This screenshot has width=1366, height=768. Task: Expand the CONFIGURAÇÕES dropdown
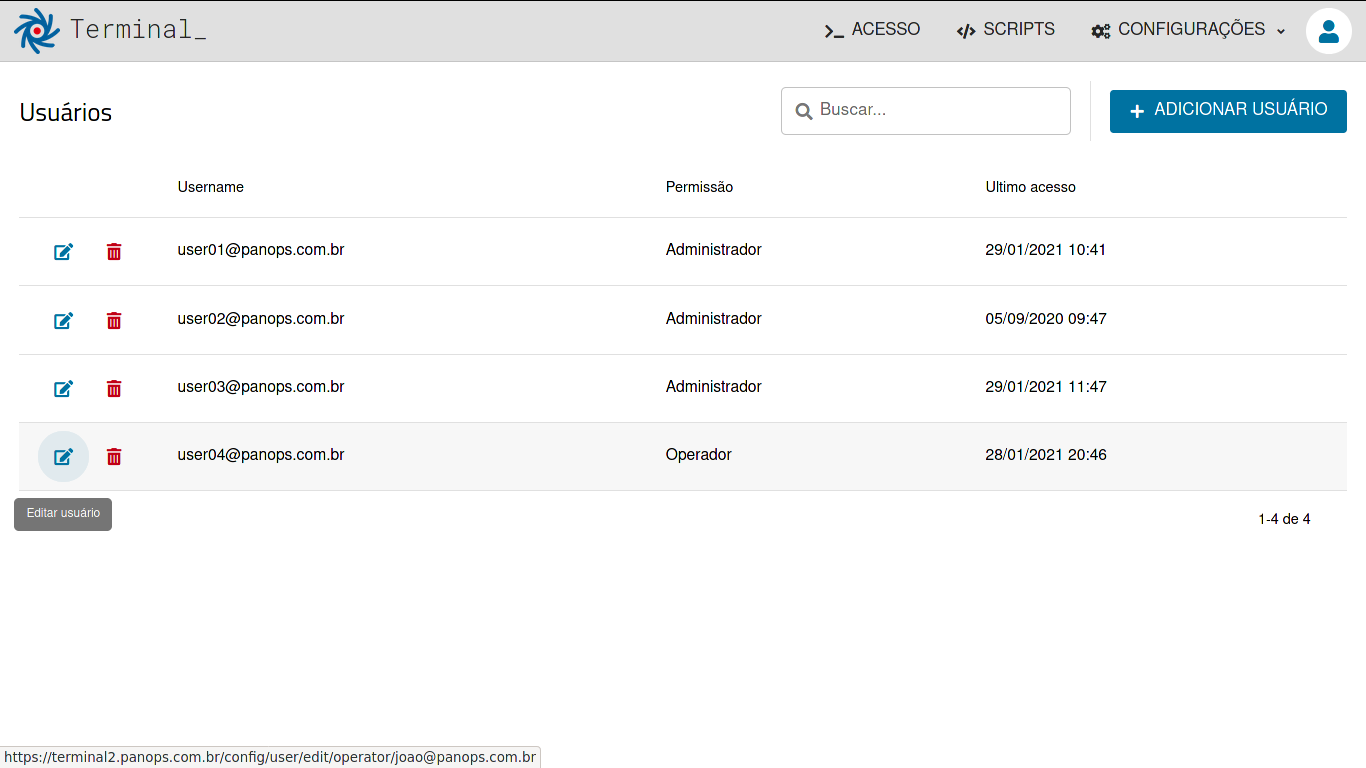1188,30
